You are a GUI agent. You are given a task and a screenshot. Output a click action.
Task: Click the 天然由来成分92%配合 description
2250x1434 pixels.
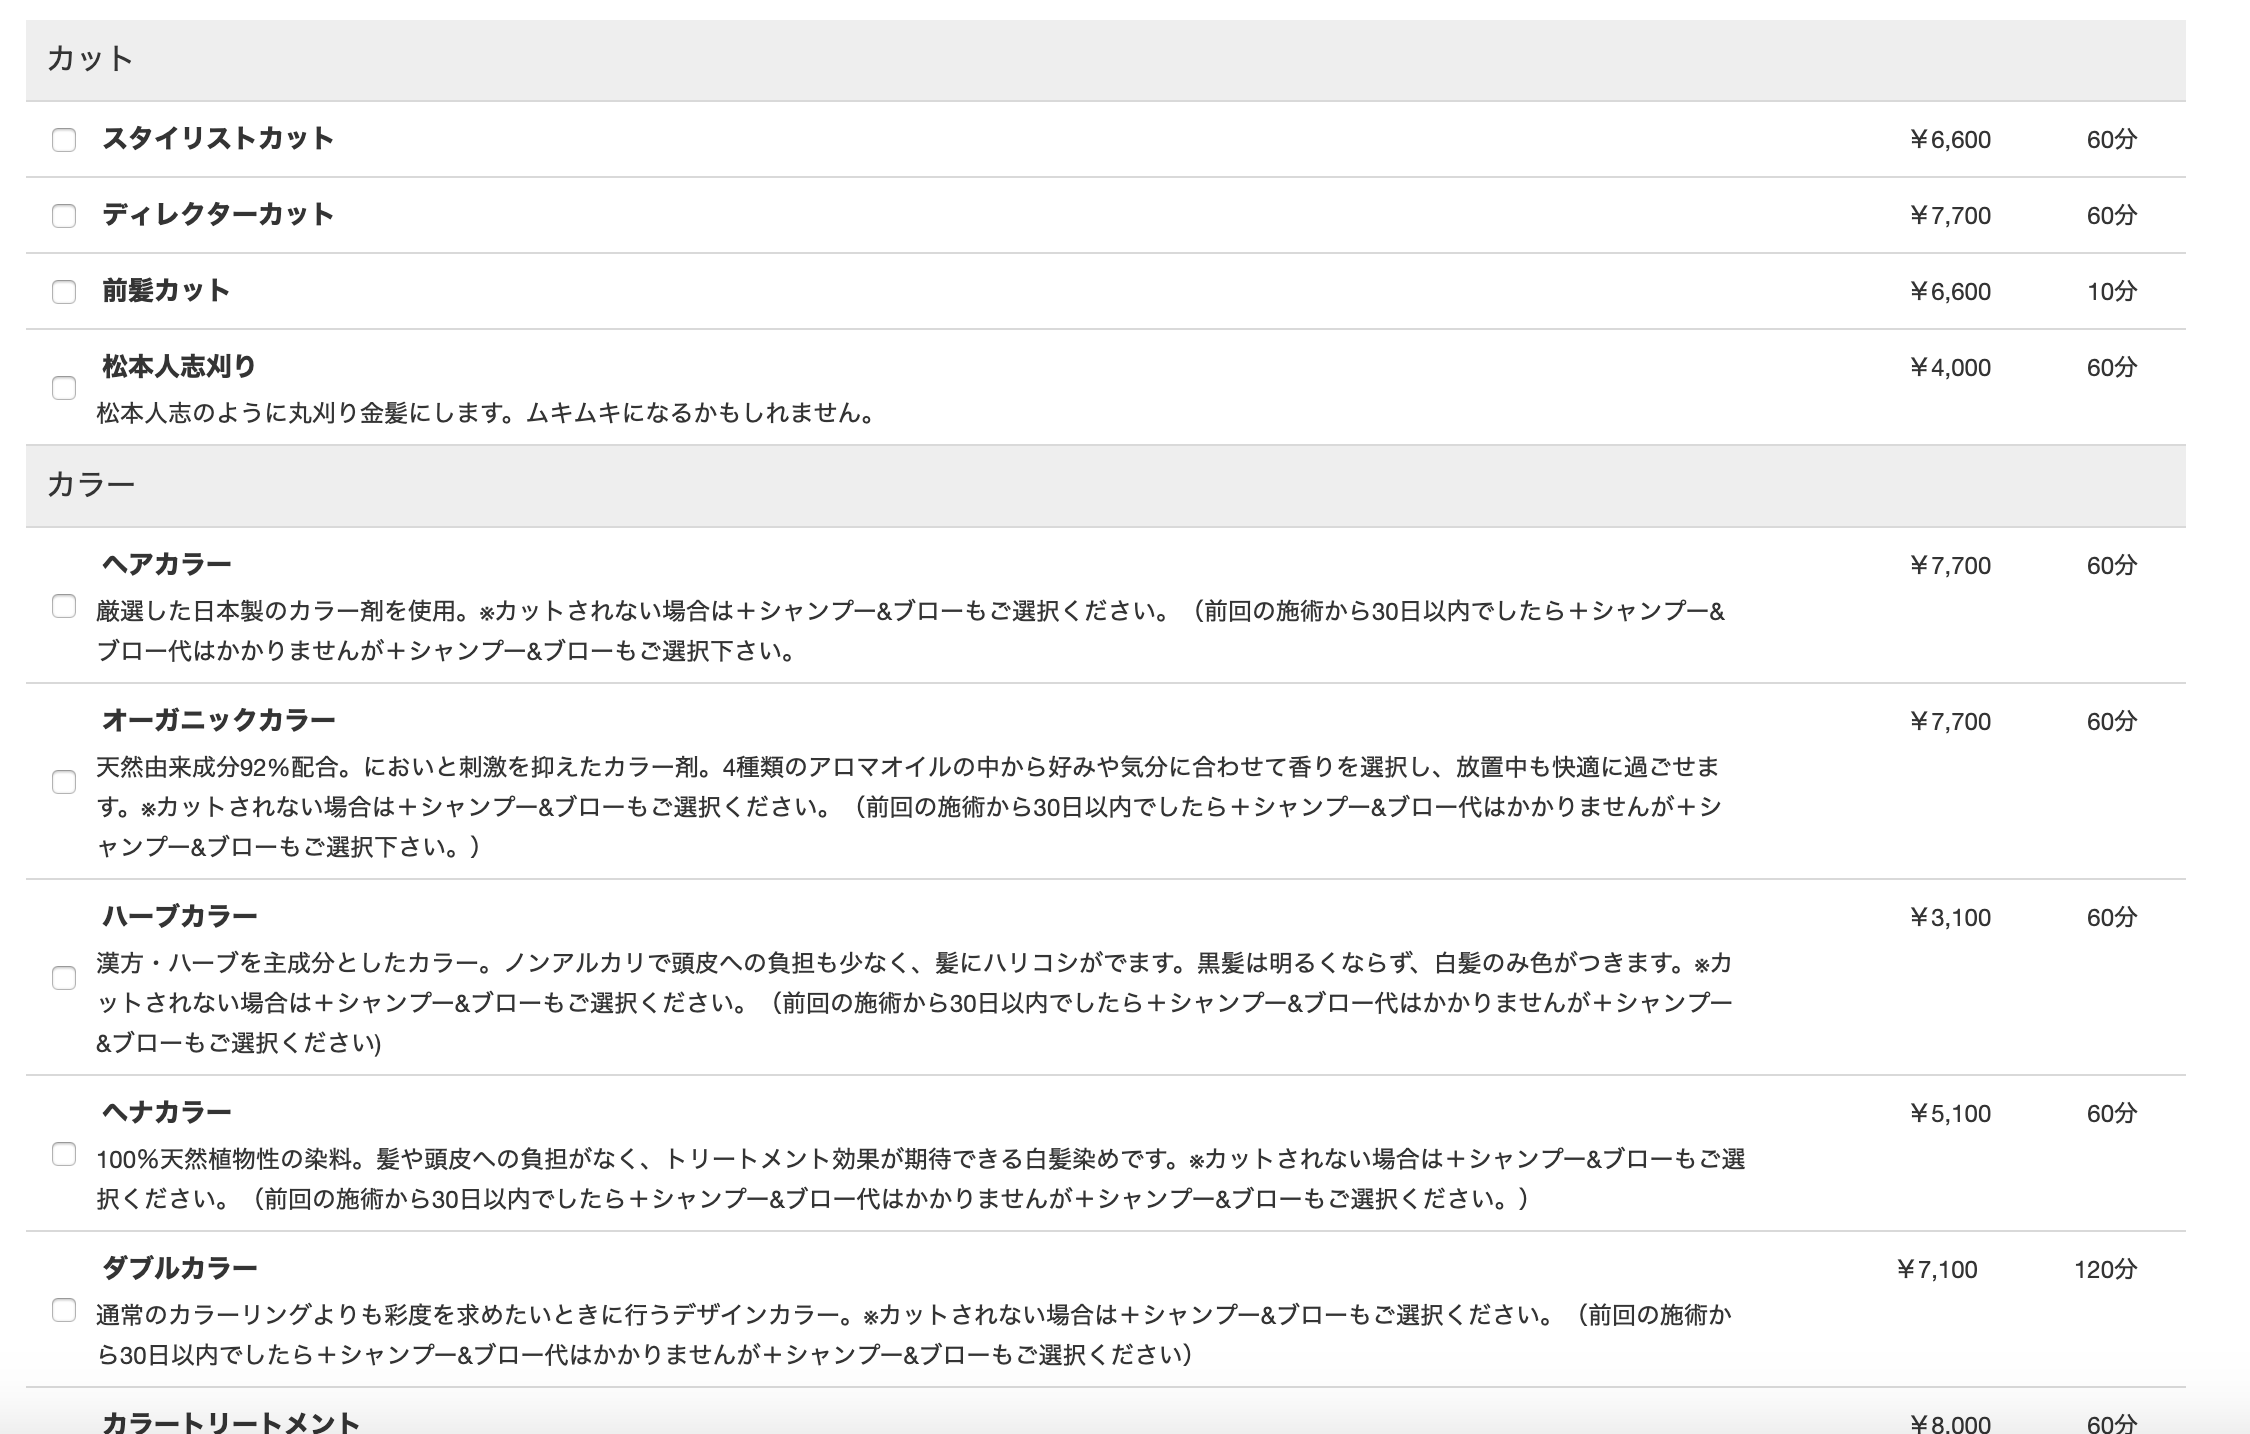click(x=908, y=806)
